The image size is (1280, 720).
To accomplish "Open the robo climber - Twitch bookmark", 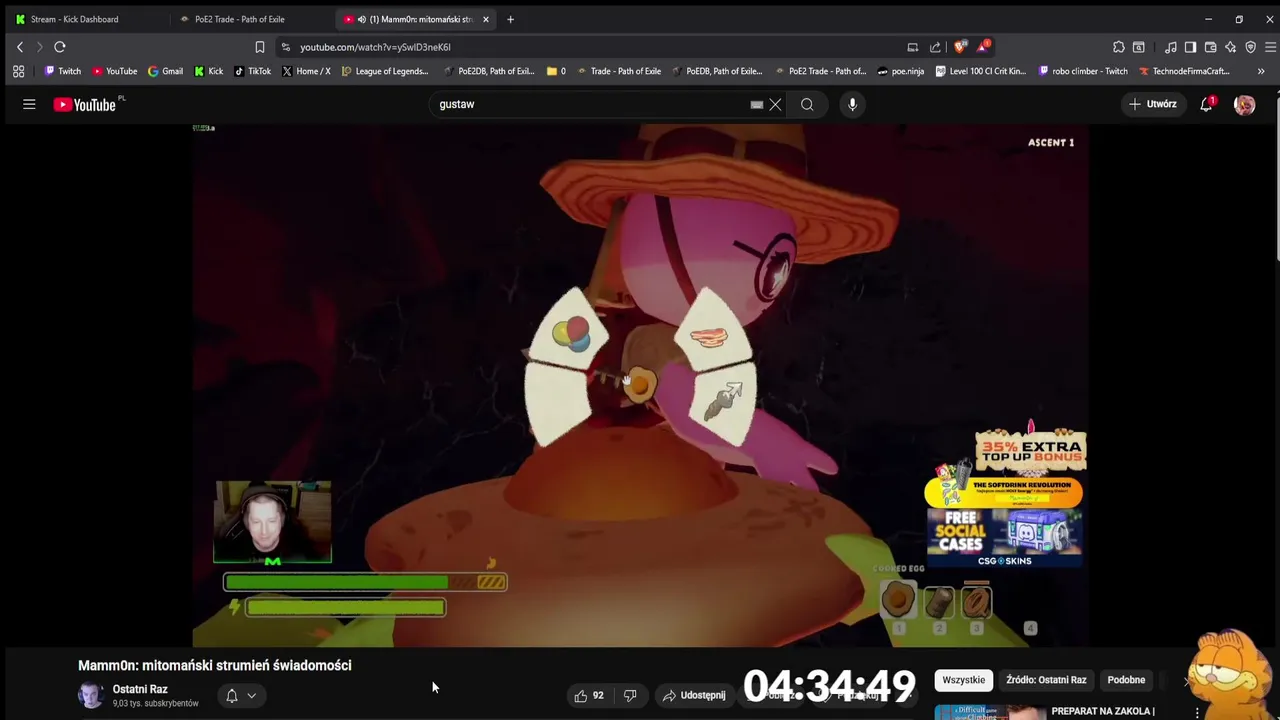I will point(1083,71).
